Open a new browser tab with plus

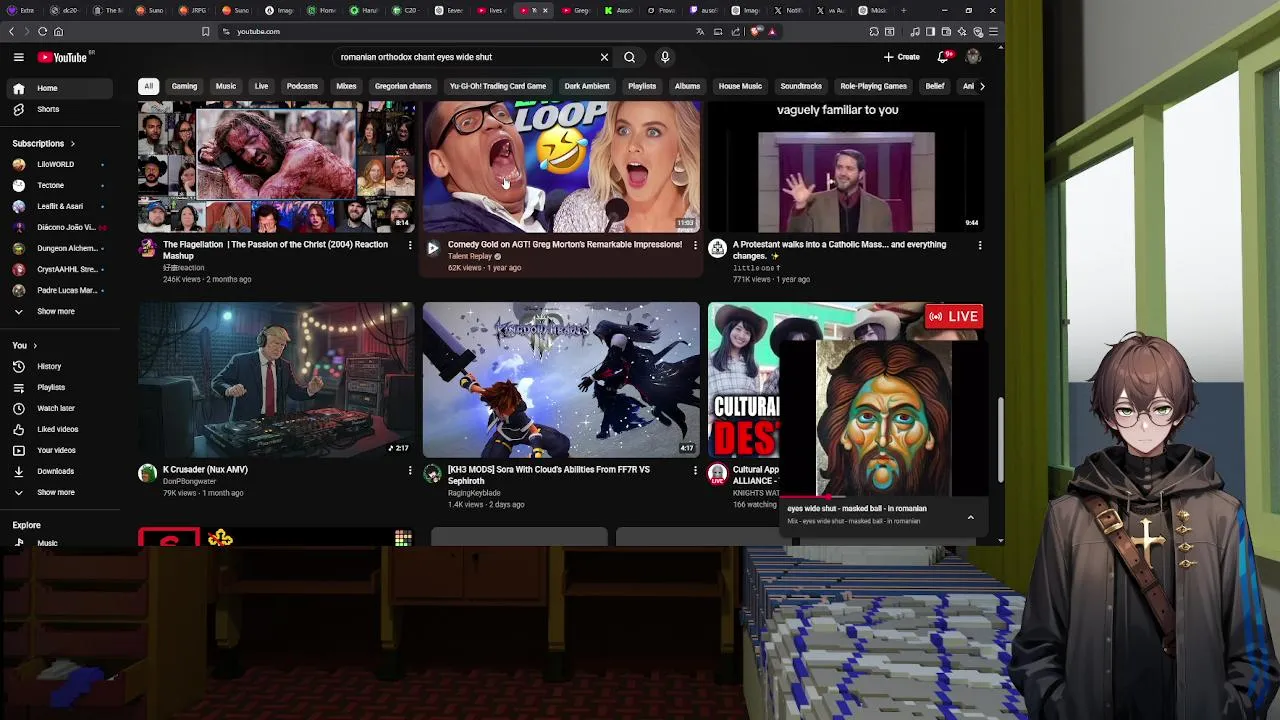point(903,10)
